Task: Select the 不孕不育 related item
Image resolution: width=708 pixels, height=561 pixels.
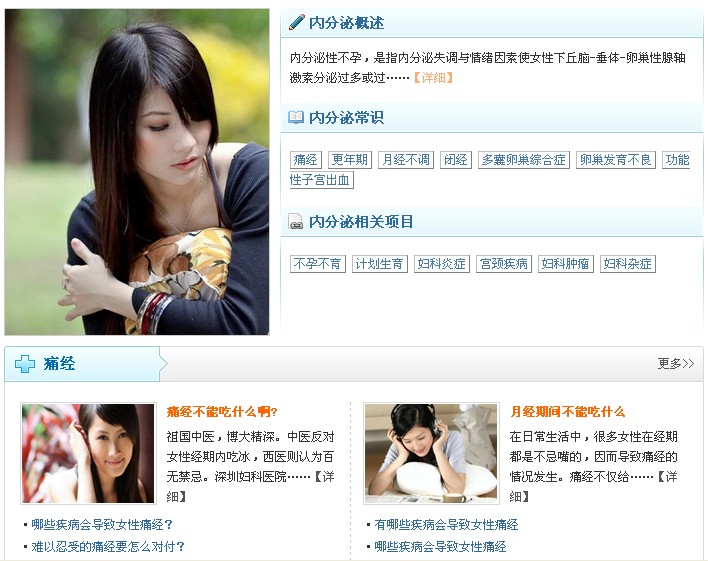Action: (x=317, y=264)
